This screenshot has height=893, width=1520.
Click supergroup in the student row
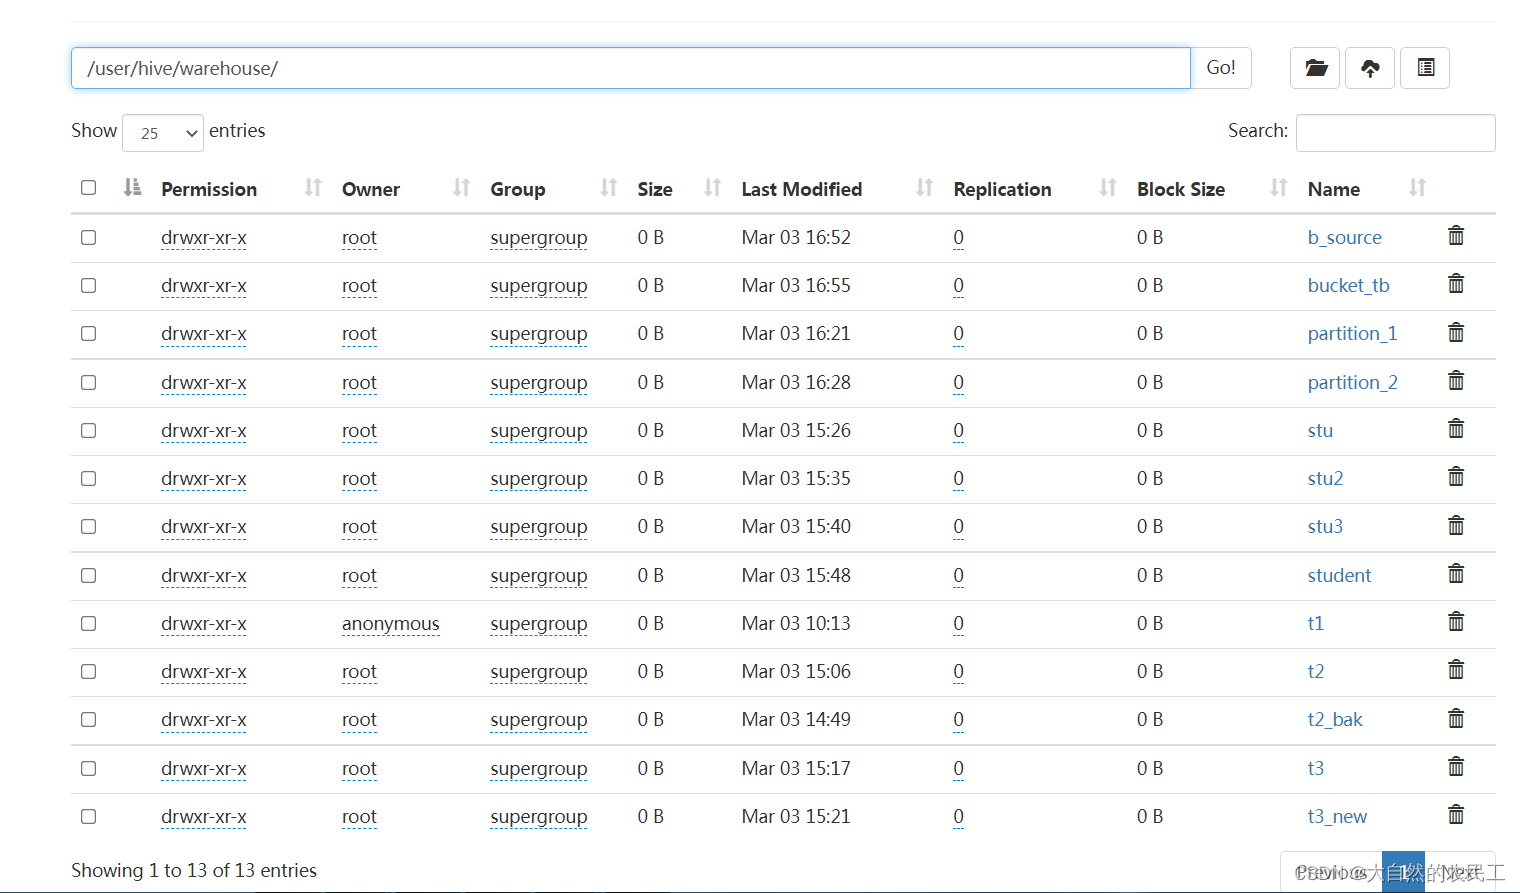coord(539,576)
